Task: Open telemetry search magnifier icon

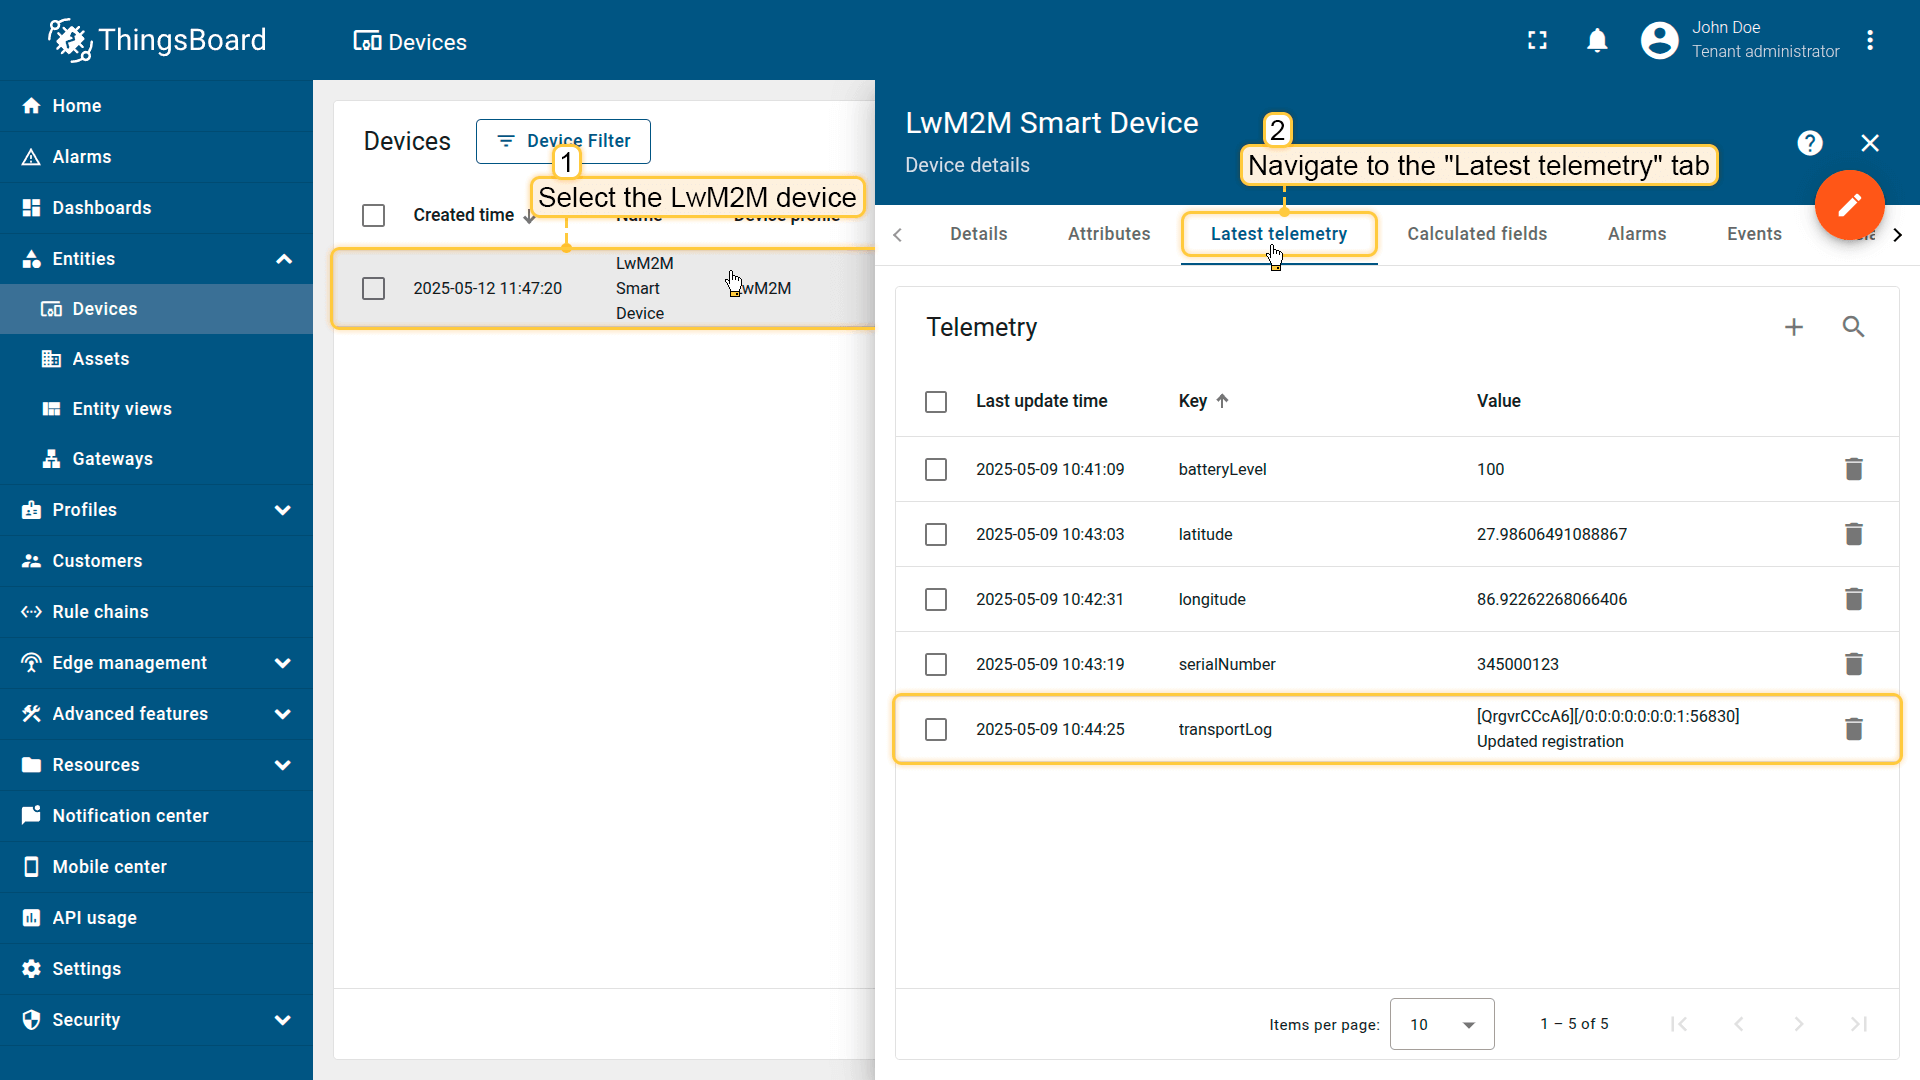Action: (1853, 327)
